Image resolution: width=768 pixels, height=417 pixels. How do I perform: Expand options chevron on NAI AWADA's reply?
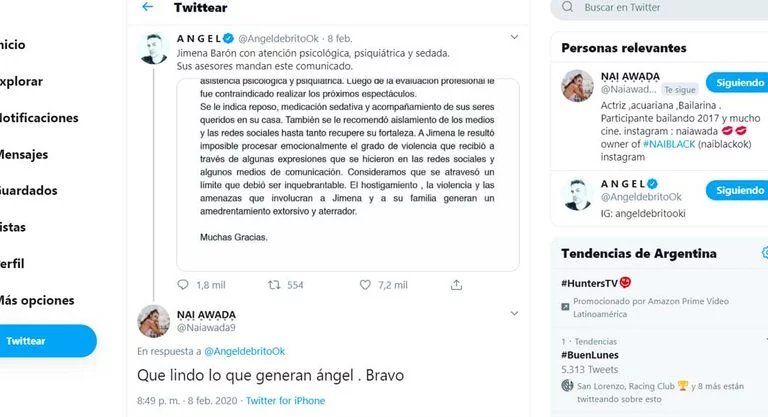tap(514, 314)
